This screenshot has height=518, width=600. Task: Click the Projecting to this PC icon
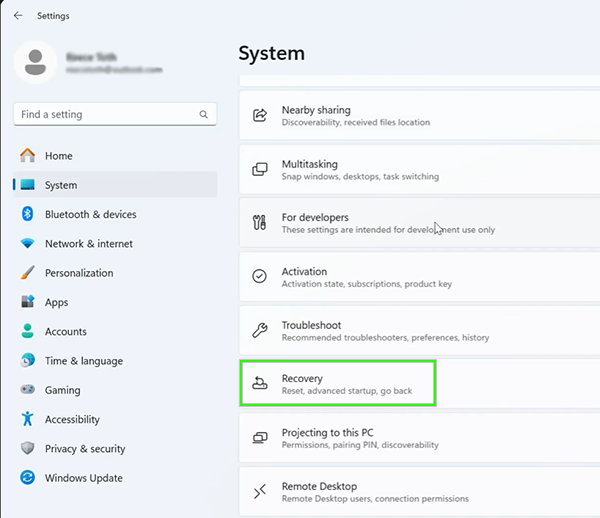[x=260, y=437]
